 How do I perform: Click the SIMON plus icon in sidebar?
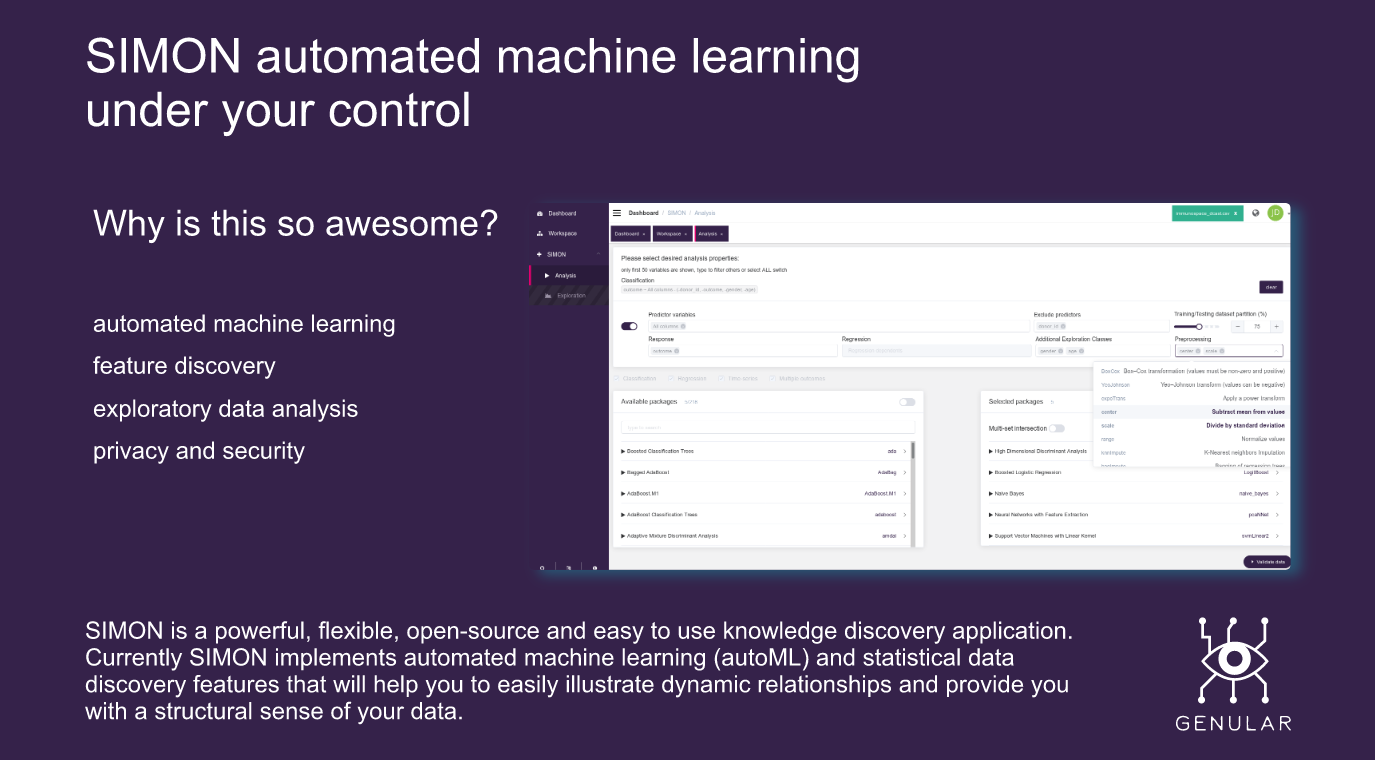click(x=539, y=254)
